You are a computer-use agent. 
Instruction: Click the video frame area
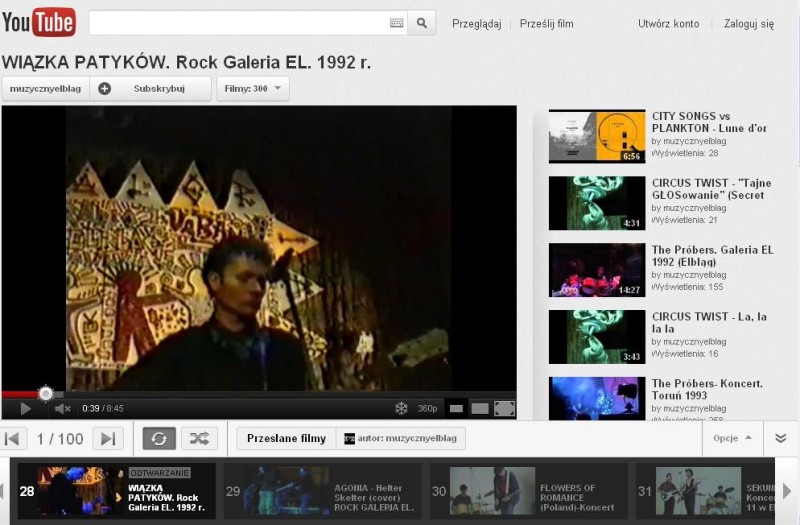[259, 248]
